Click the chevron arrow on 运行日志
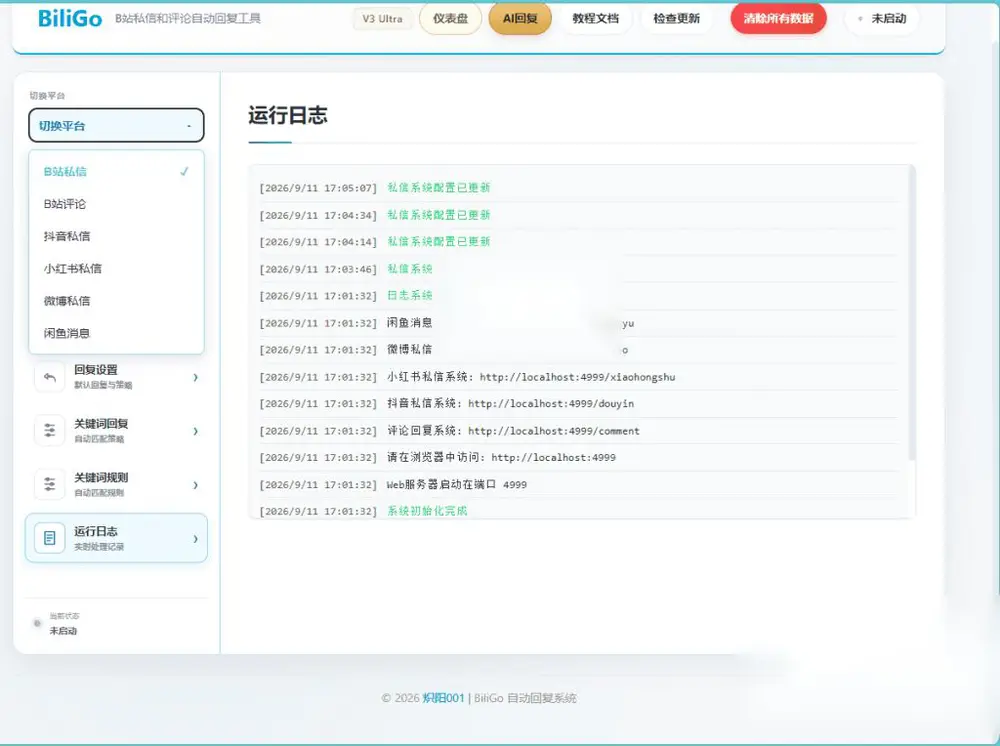 point(195,539)
